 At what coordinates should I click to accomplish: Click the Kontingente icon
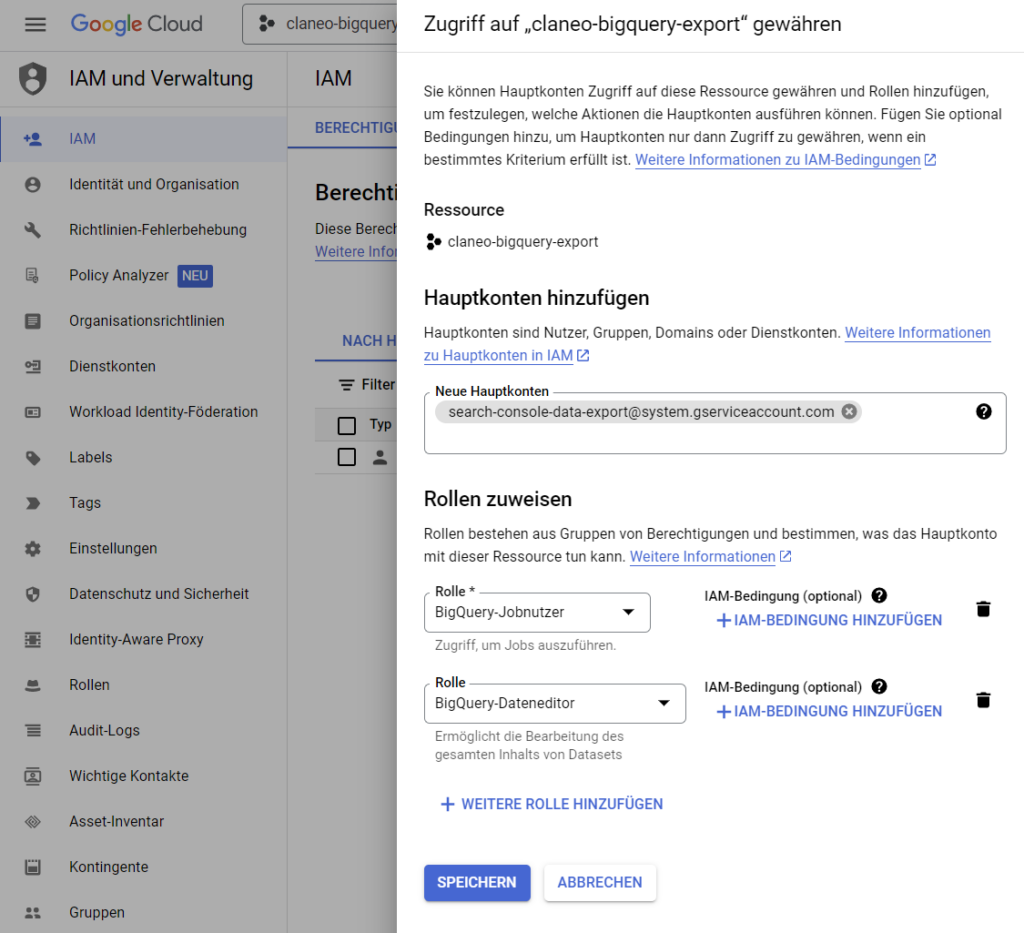[33, 868]
